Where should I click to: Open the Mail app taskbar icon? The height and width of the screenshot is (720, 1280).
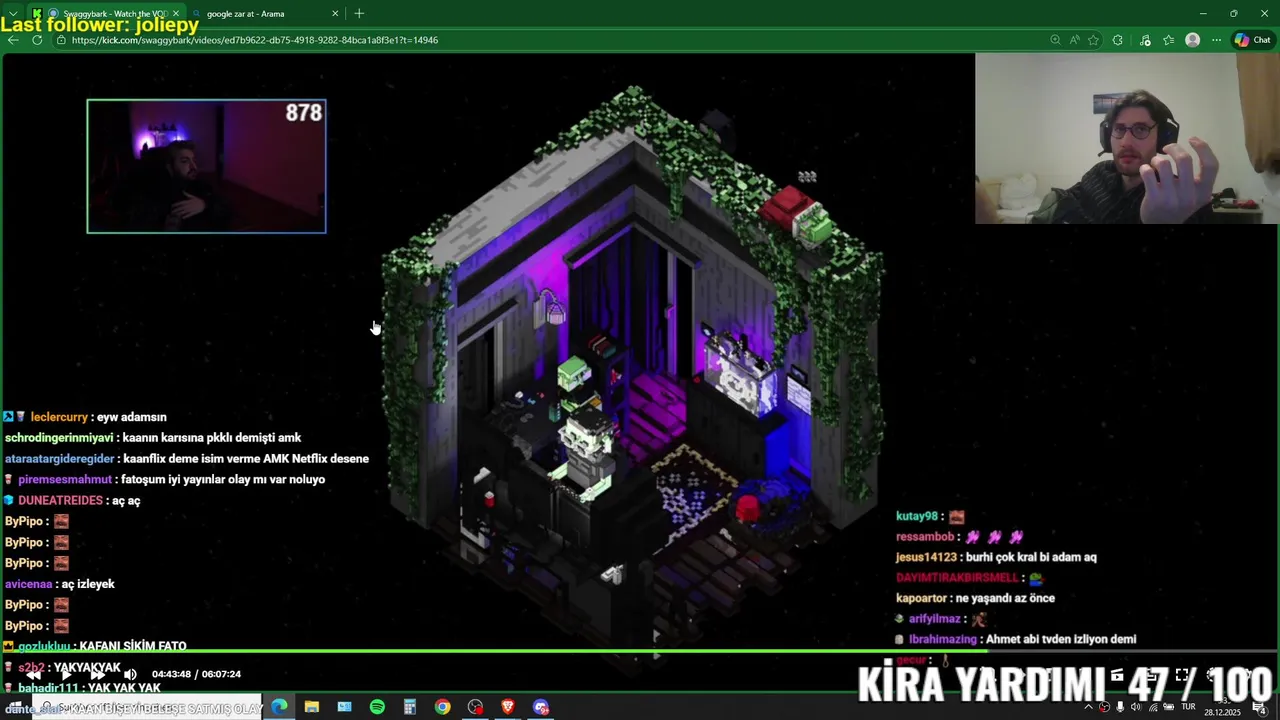tap(344, 707)
